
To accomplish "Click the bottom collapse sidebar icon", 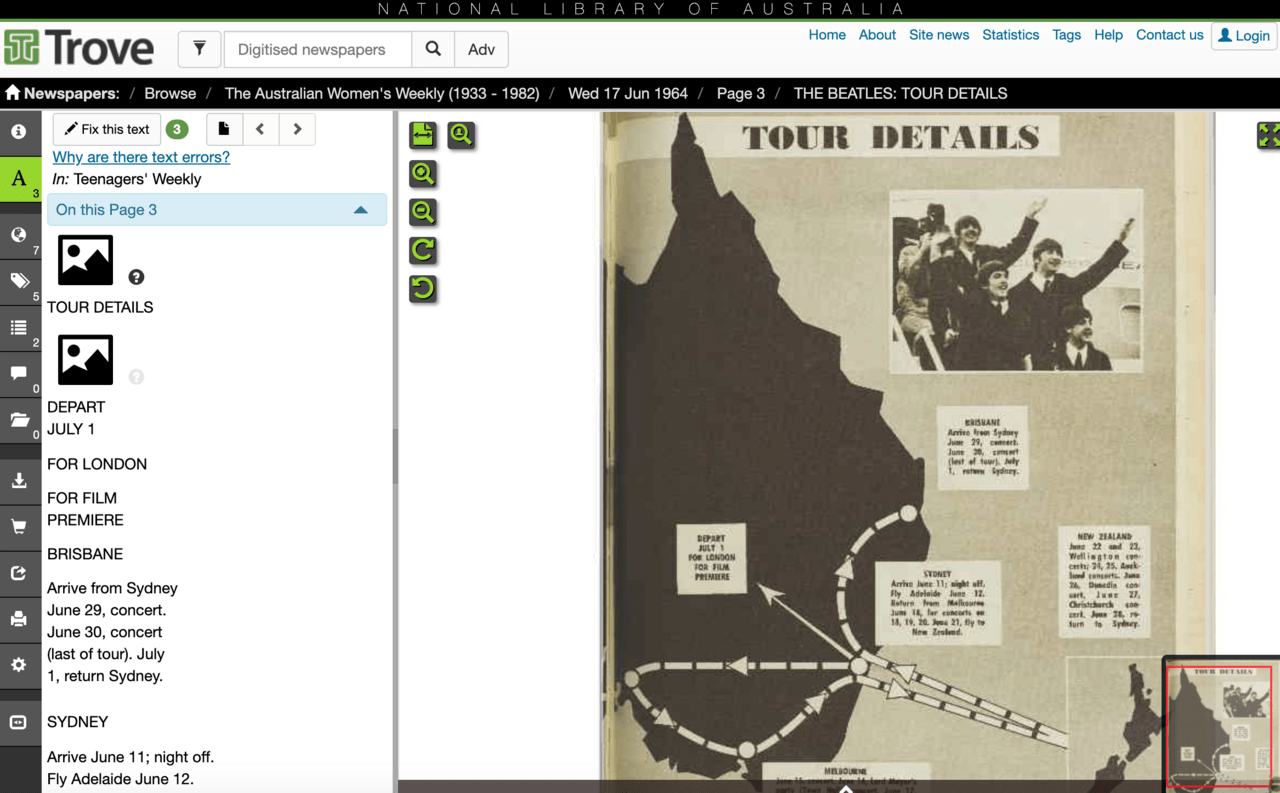I will tap(19, 722).
